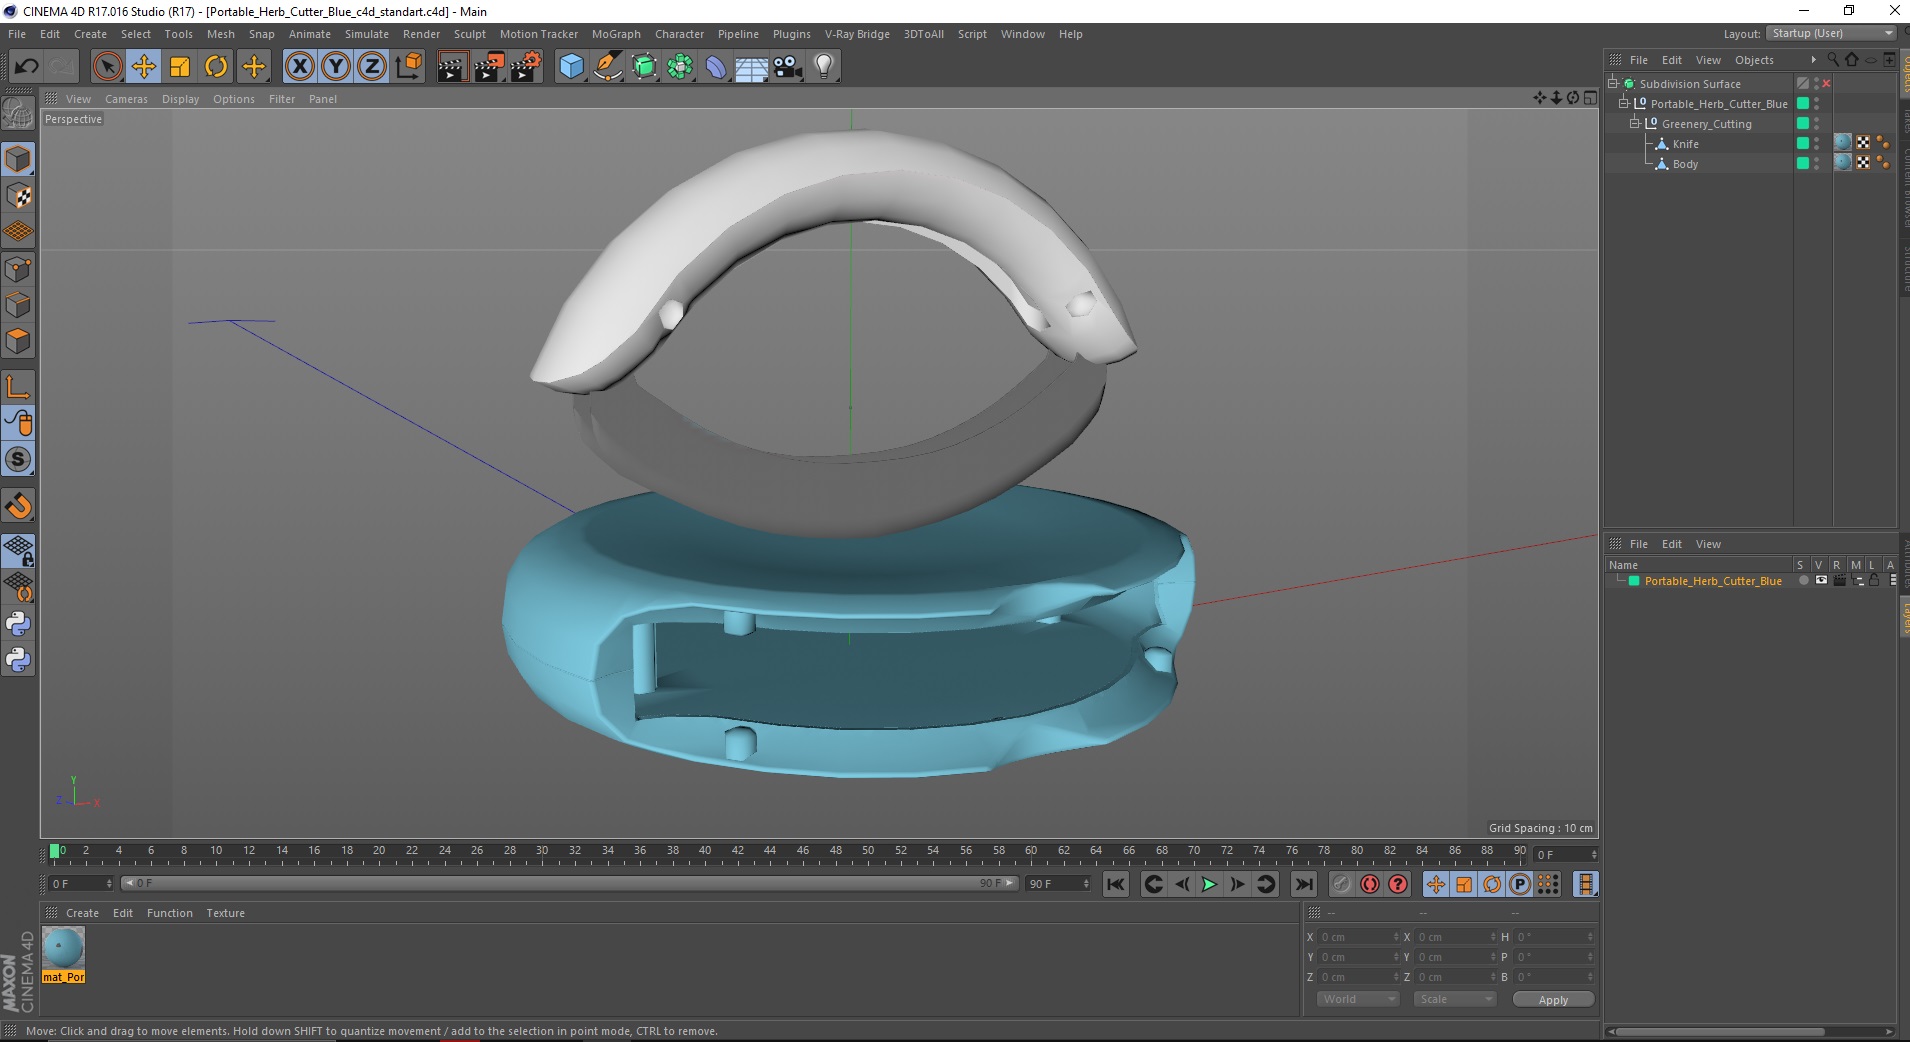
Task: Click the X position input field
Action: 1358,937
